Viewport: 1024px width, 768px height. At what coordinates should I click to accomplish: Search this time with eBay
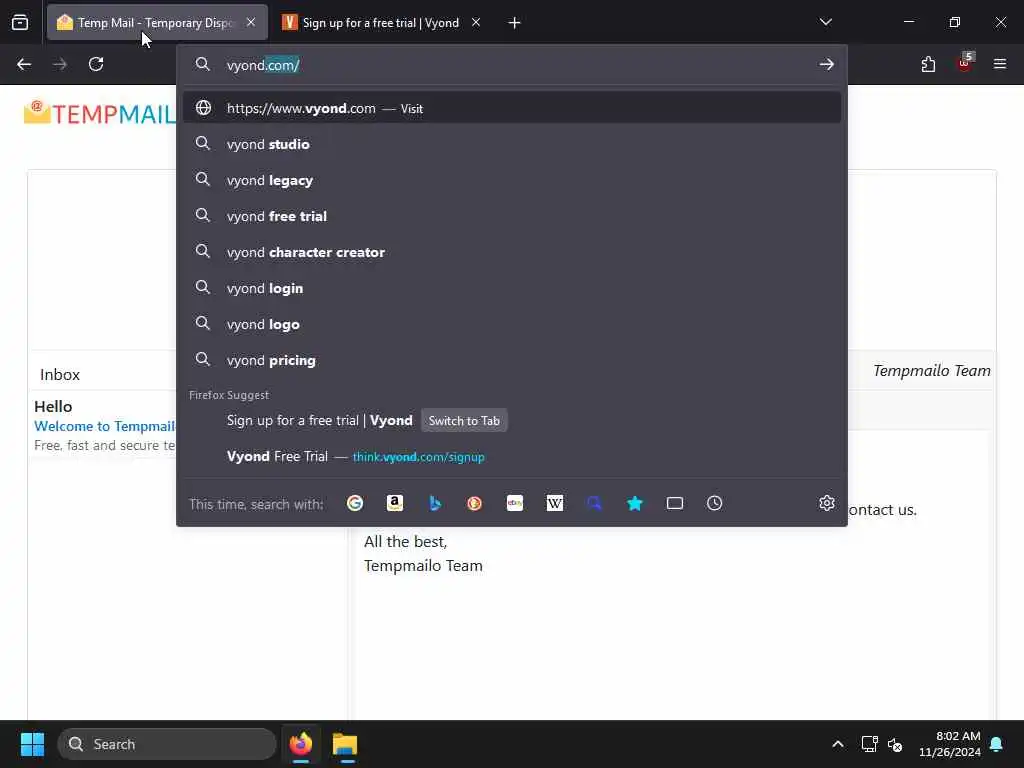coord(515,504)
